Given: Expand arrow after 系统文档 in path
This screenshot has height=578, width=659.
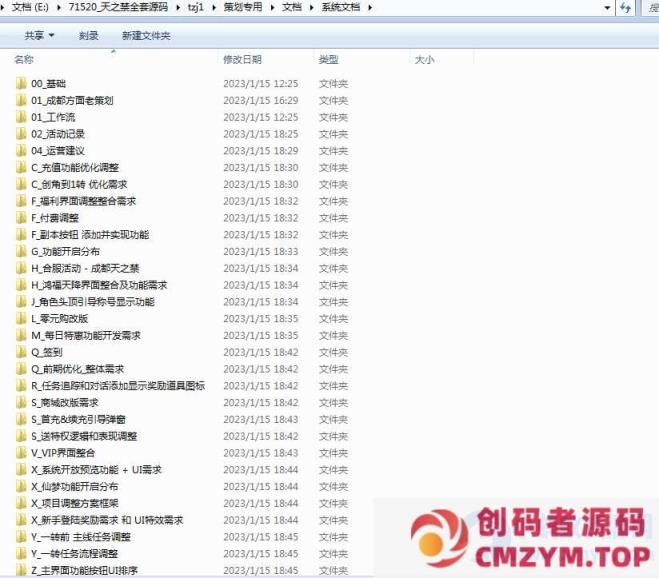Looking at the screenshot, I should [x=370, y=8].
